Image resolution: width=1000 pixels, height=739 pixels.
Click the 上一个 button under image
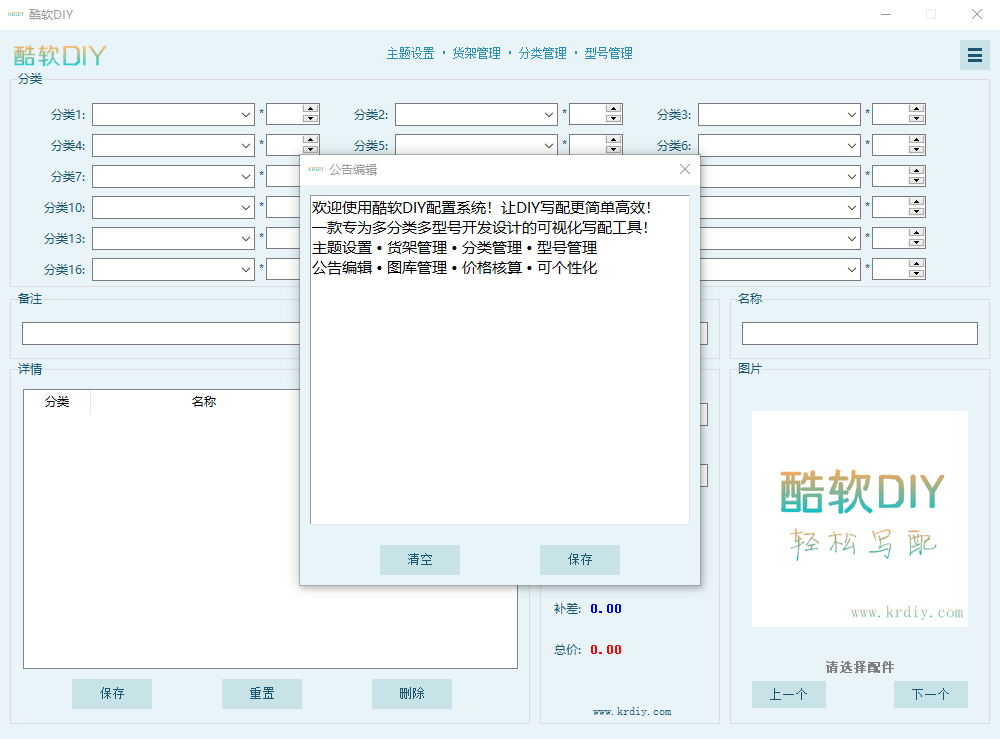point(788,694)
